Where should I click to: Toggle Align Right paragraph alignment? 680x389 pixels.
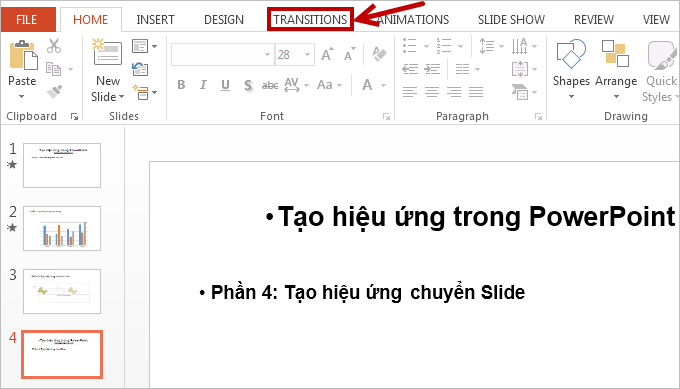point(454,92)
